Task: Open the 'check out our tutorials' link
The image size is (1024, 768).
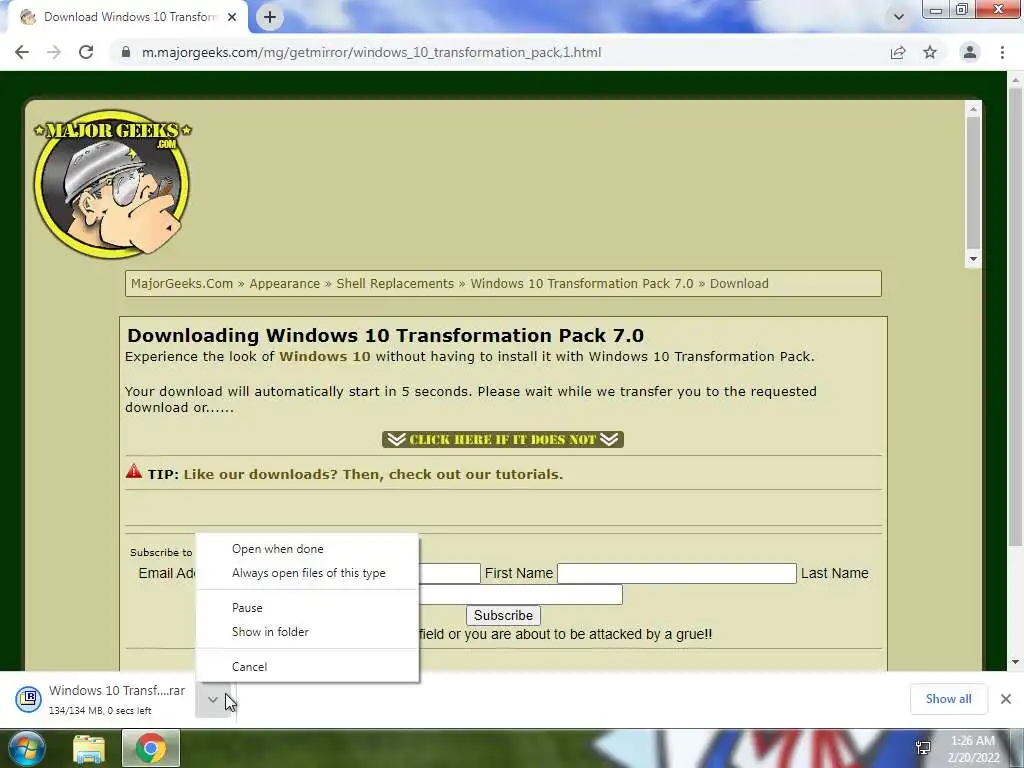Action: click(x=373, y=474)
